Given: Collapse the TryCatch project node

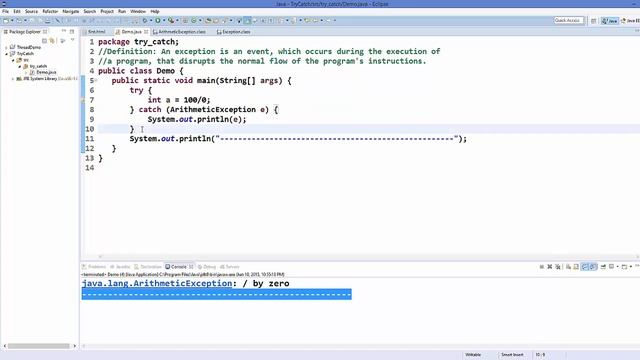Looking at the screenshot, I should click(x=6, y=53).
